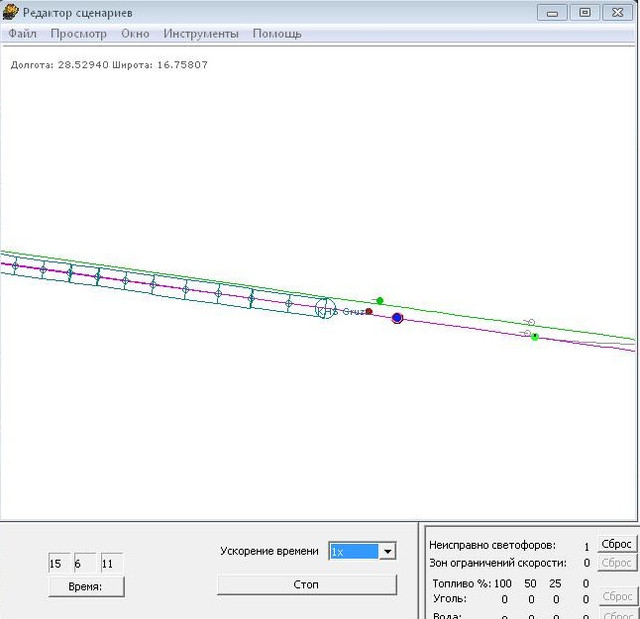Click Сброс in the Уголь row
Screen dimensions: 640x619
coord(617,597)
